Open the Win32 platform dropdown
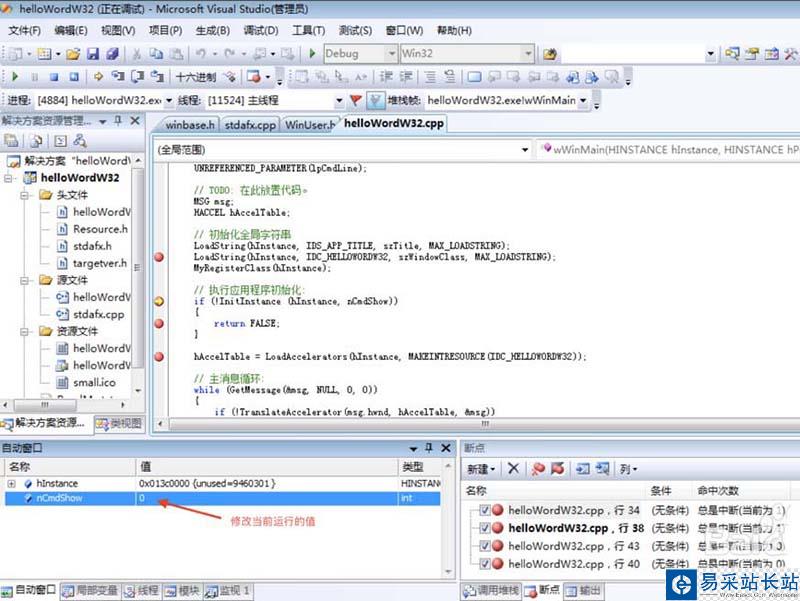Viewport: 800px width, 601px height. click(x=528, y=54)
